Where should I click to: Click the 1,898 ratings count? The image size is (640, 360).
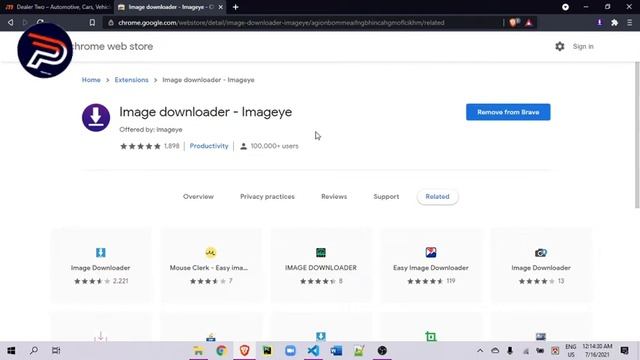tap(171, 146)
